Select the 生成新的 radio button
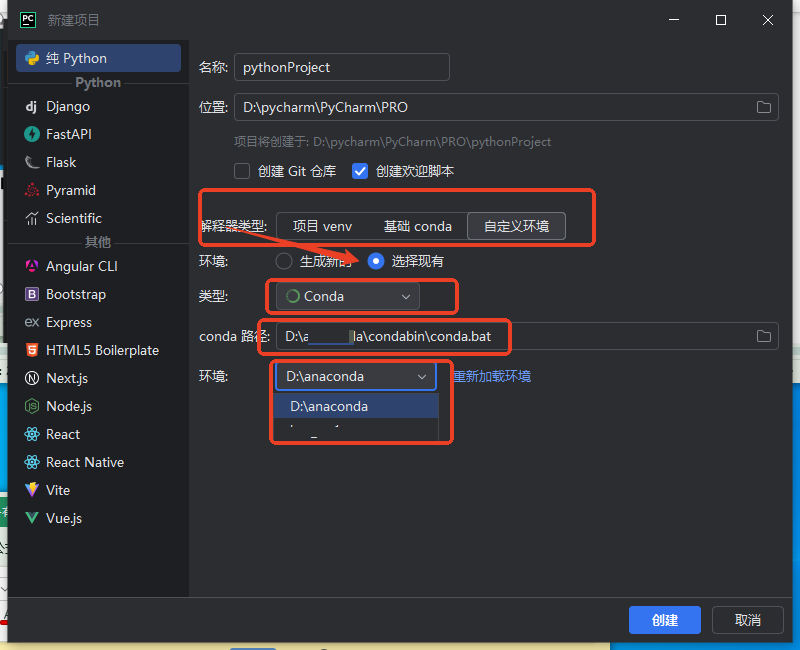 click(284, 261)
